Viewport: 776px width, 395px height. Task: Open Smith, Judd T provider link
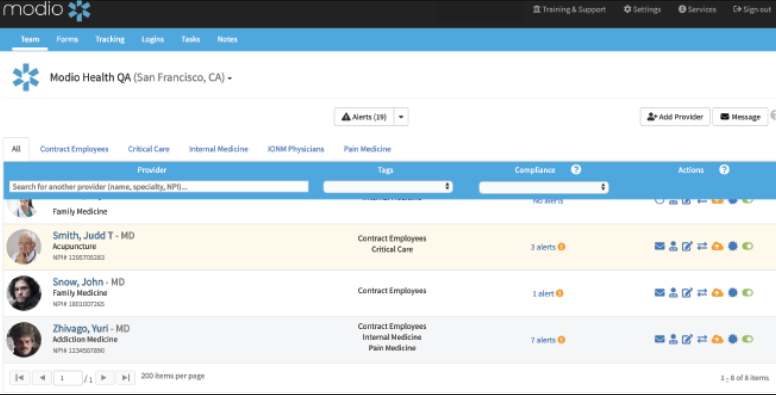[83, 235]
